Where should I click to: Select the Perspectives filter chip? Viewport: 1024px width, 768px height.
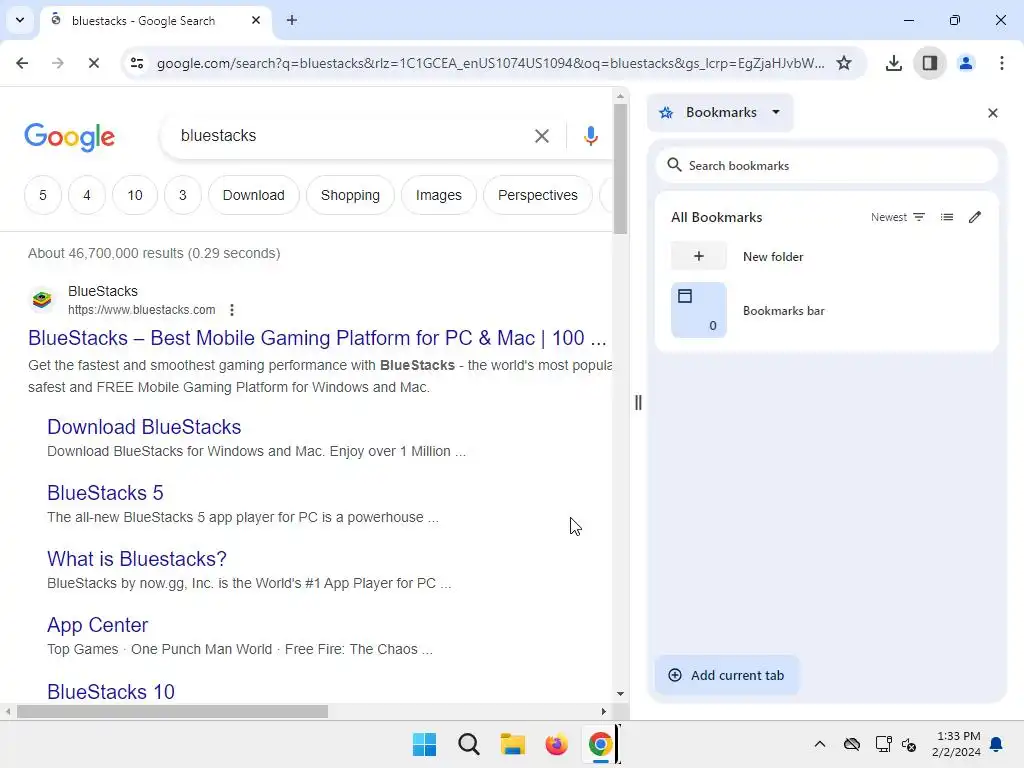point(538,195)
